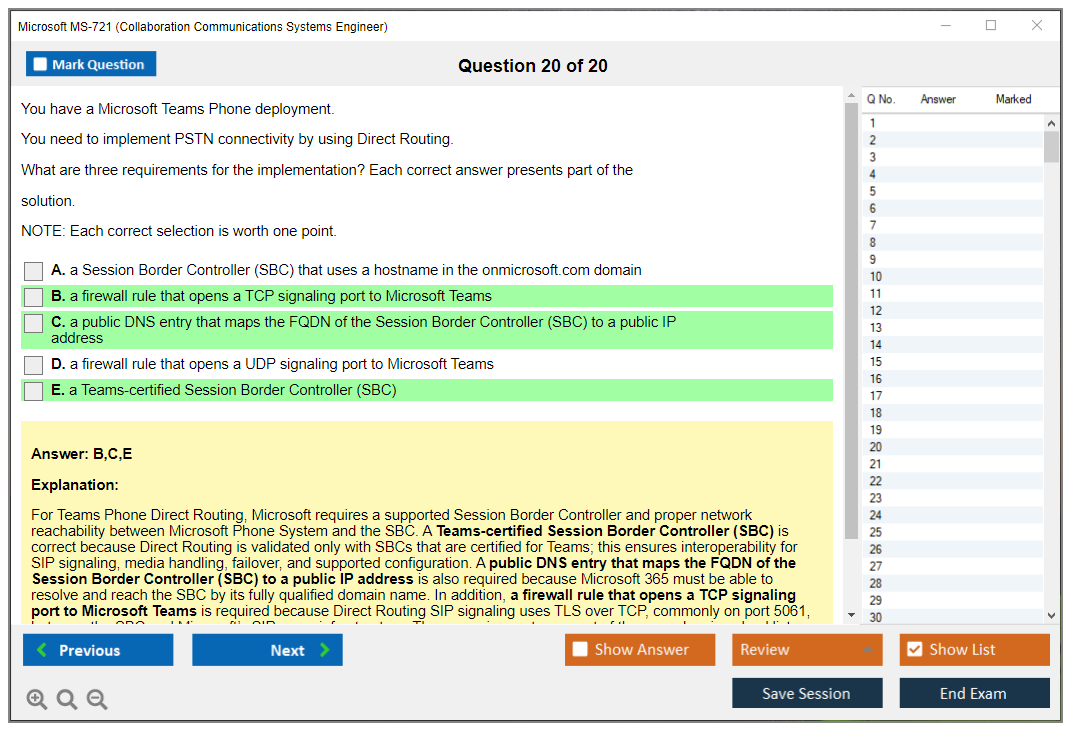Select question 24 in the list
This screenshot has width=1075, height=735.
(953, 515)
